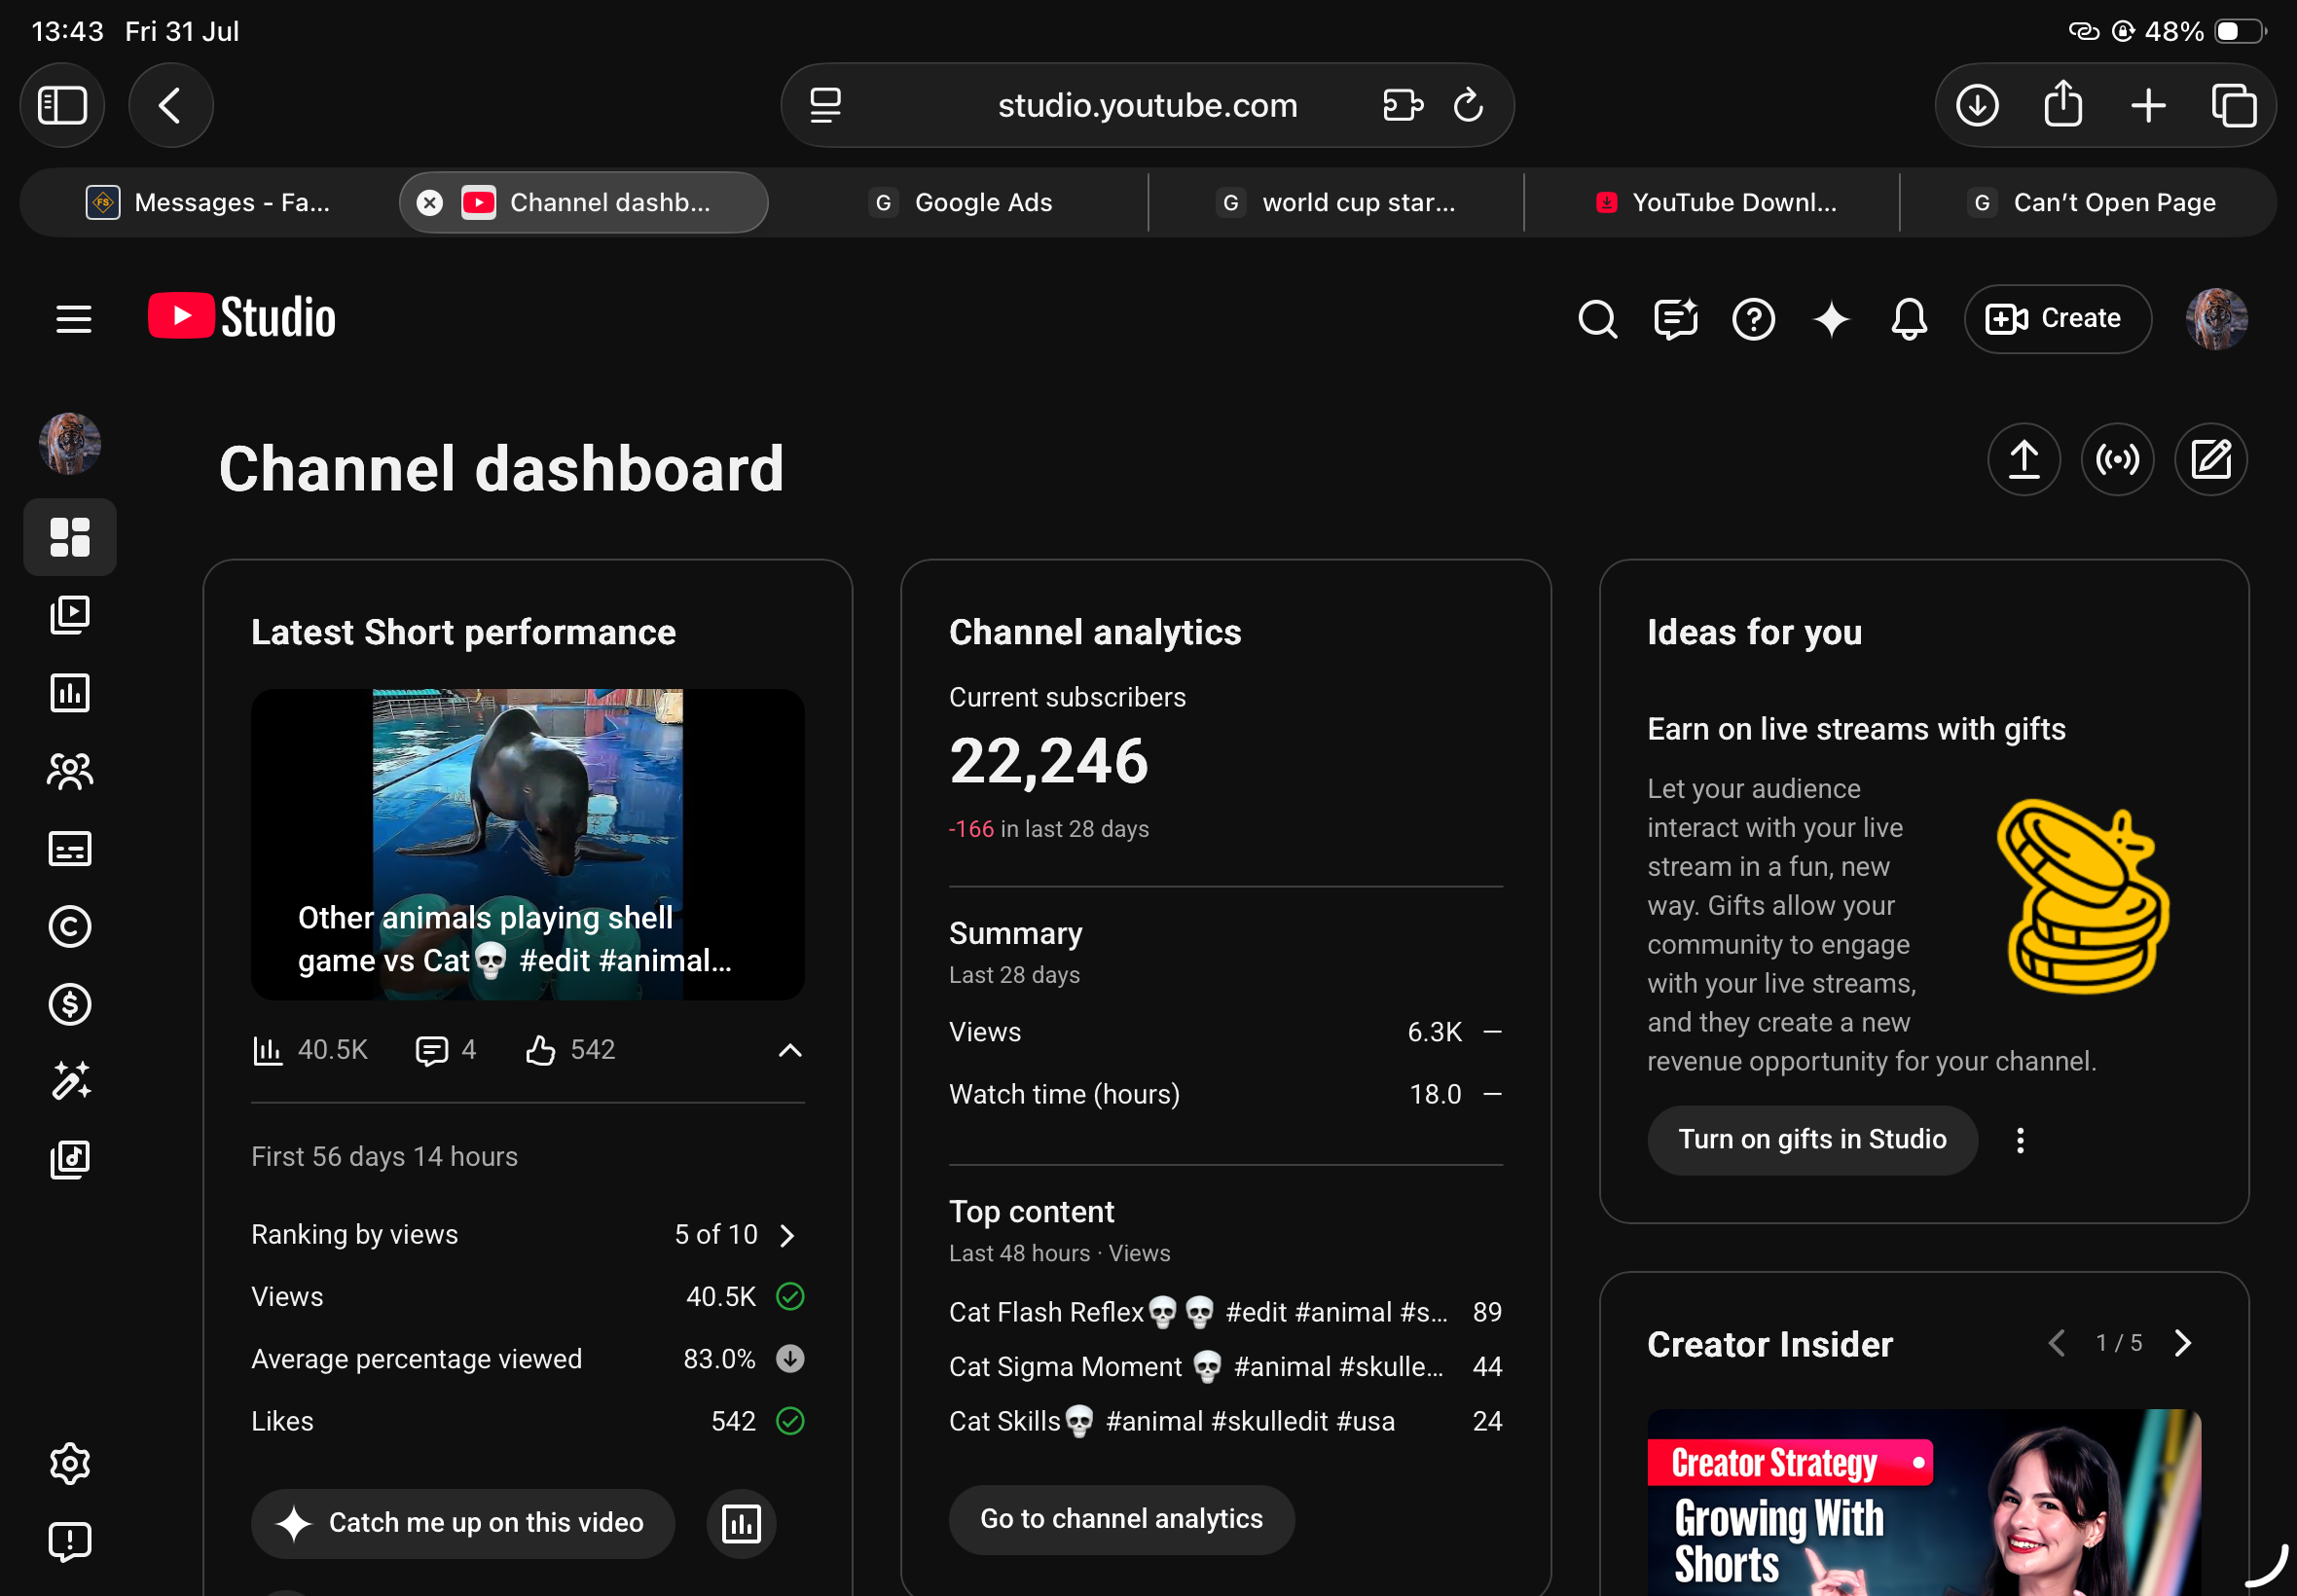This screenshot has height=1596, width=2297.
Task: Open Audio library in the sidebar
Action: (x=70, y=1159)
